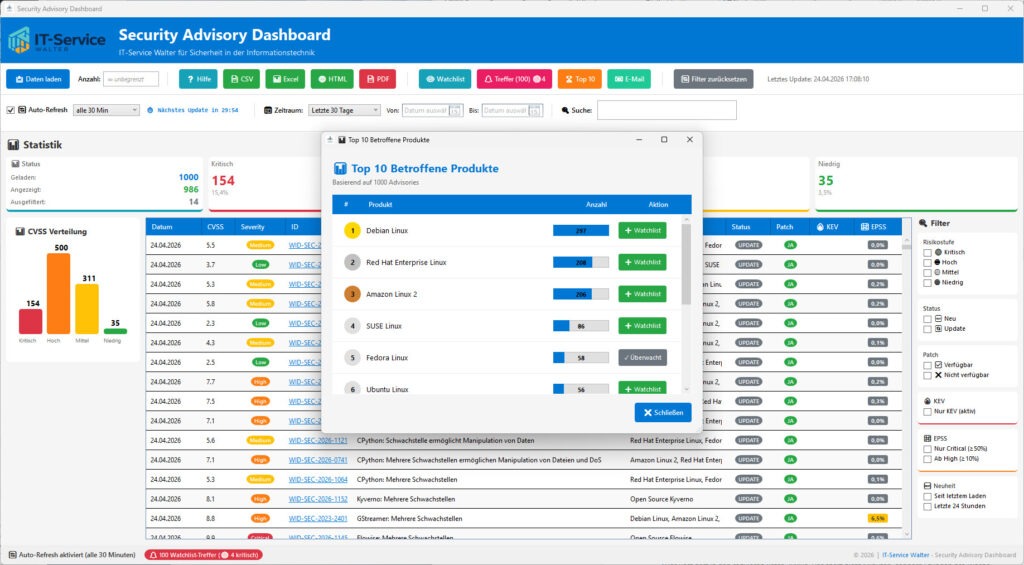The image size is (1024, 565).
Task: Enable Nur KEV (aktiv) filter
Action: click(927, 412)
